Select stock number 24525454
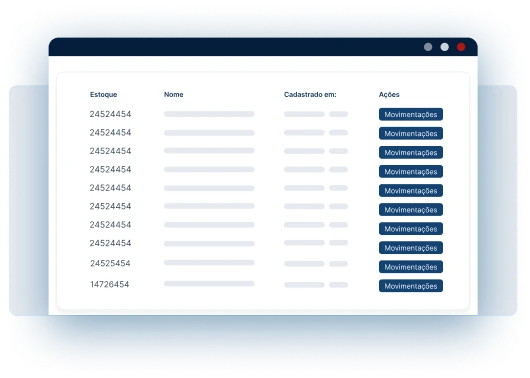The height and width of the screenshot is (378, 530). [110, 263]
